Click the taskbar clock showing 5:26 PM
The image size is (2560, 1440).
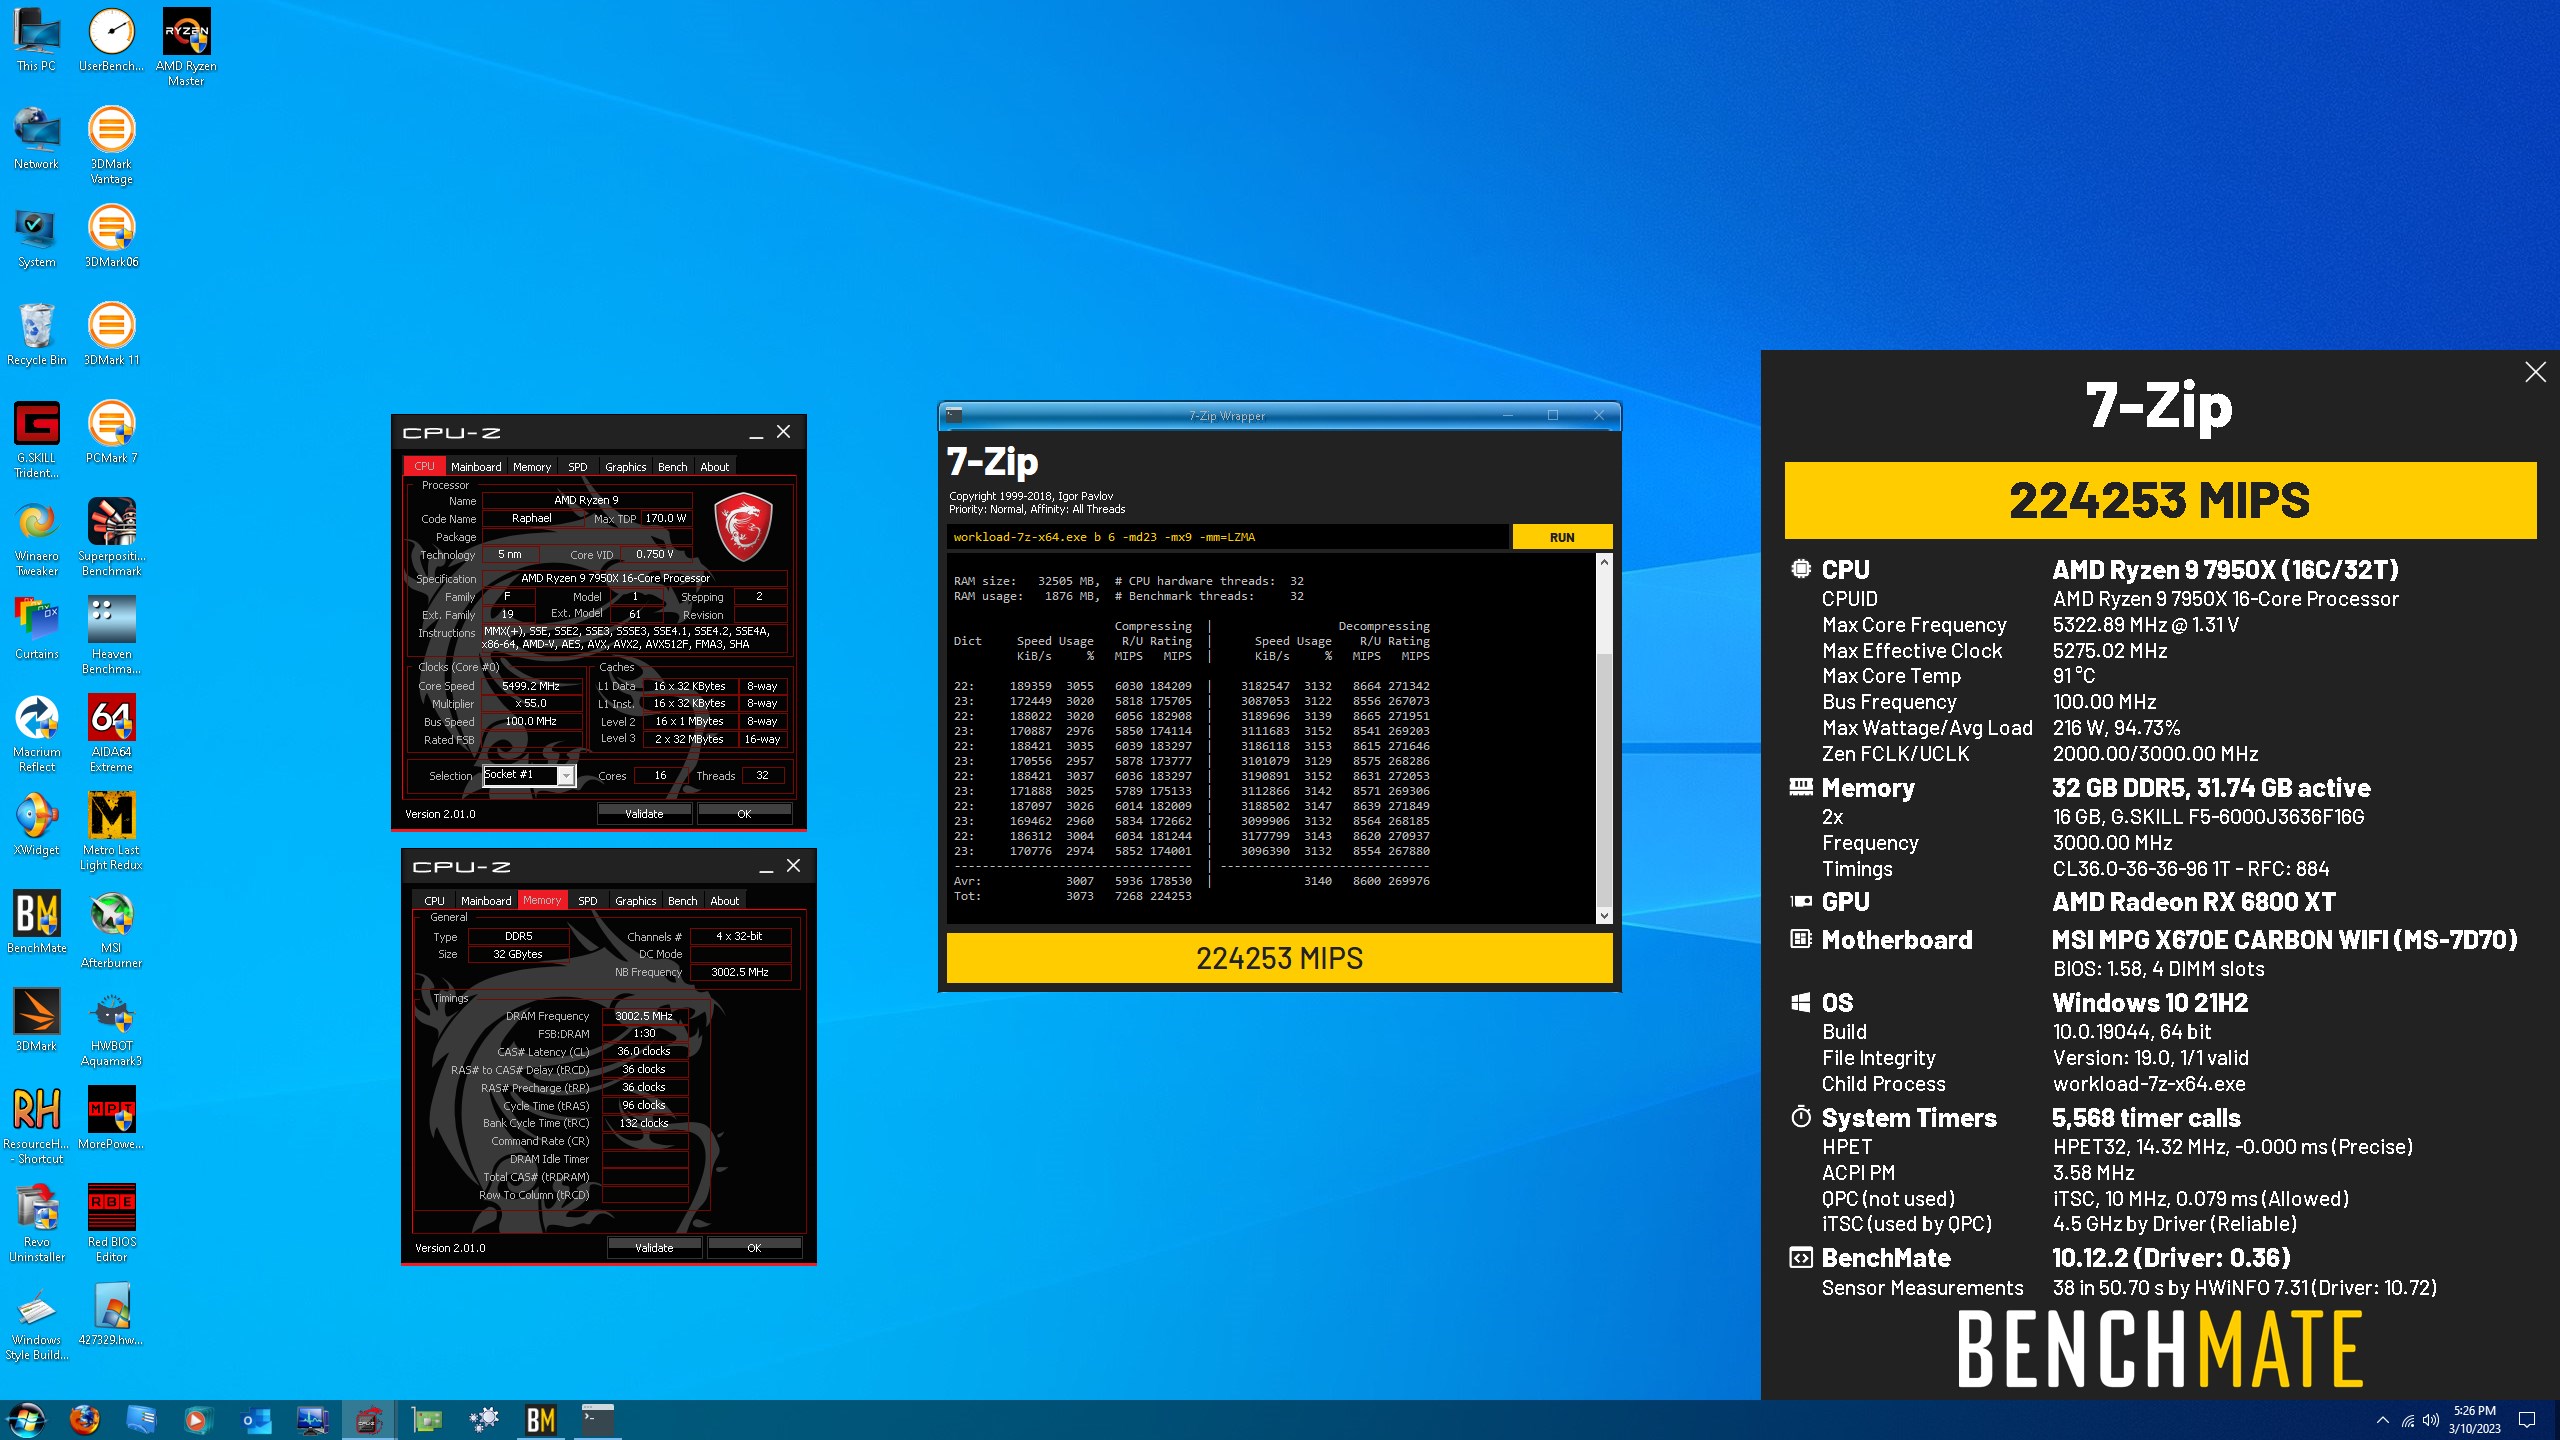coord(2474,1419)
